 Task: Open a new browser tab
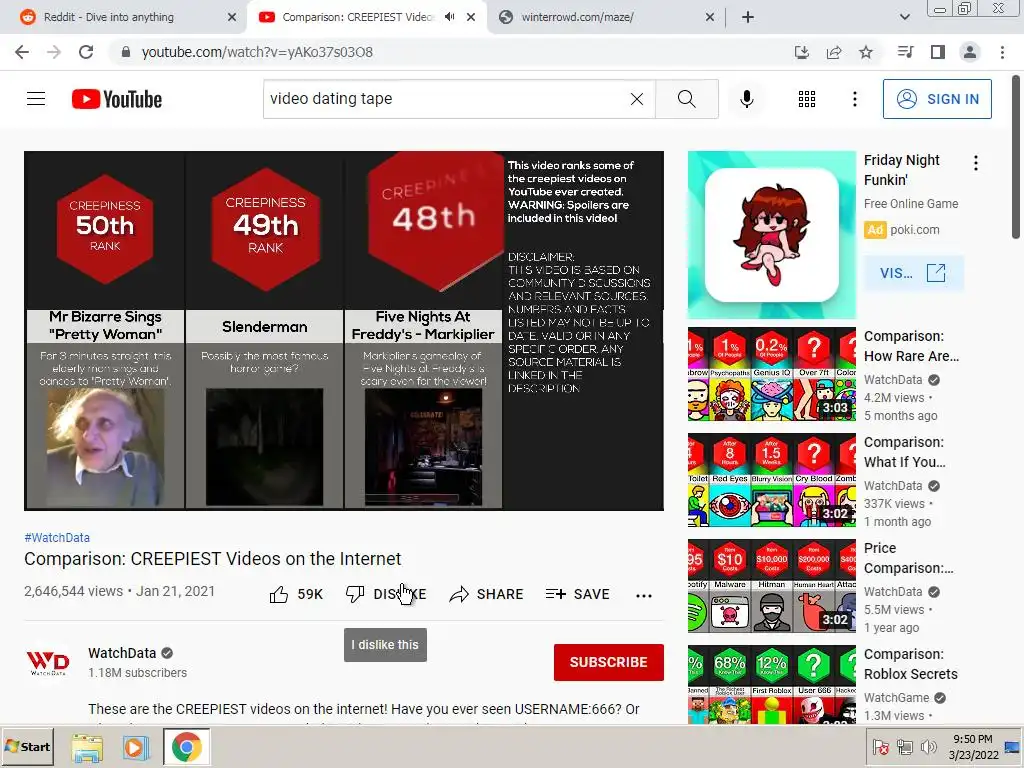pyautogui.click(x=748, y=17)
